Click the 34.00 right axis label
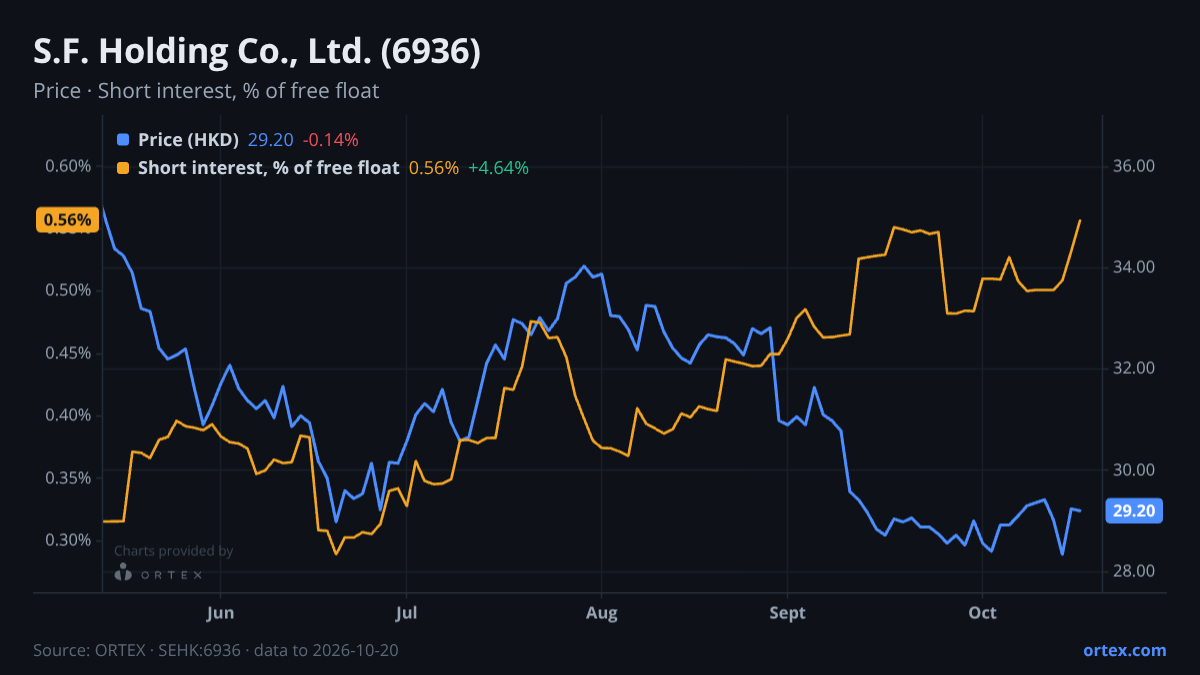 click(x=1134, y=267)
